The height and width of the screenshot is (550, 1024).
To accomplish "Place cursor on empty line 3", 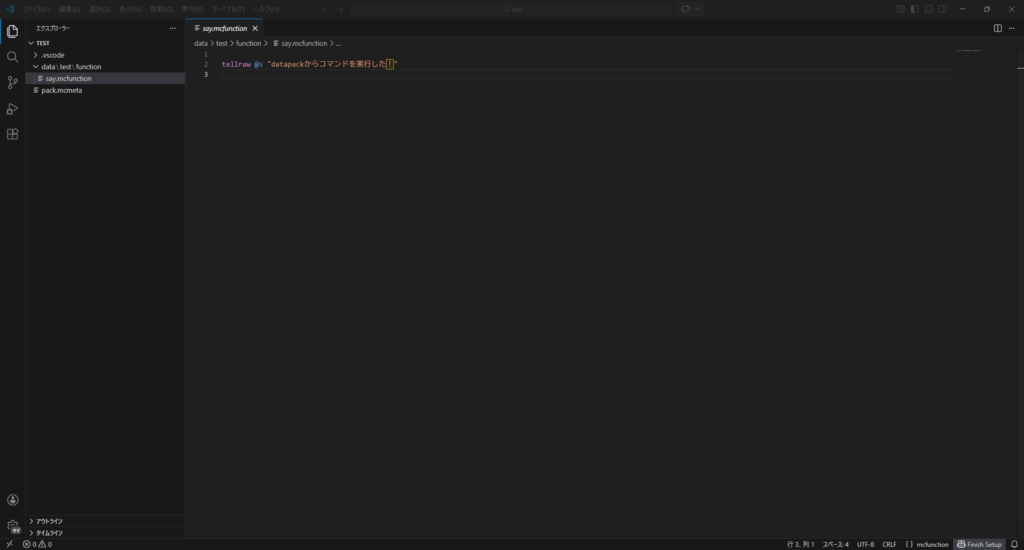I will 586,74.
